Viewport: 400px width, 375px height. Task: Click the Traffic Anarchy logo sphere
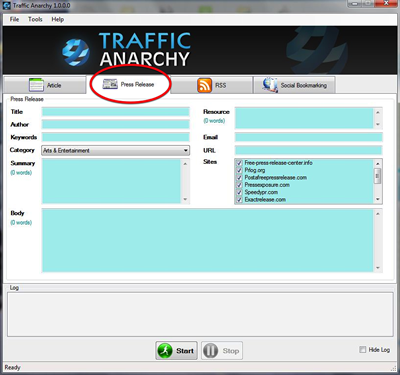(76, 52)
